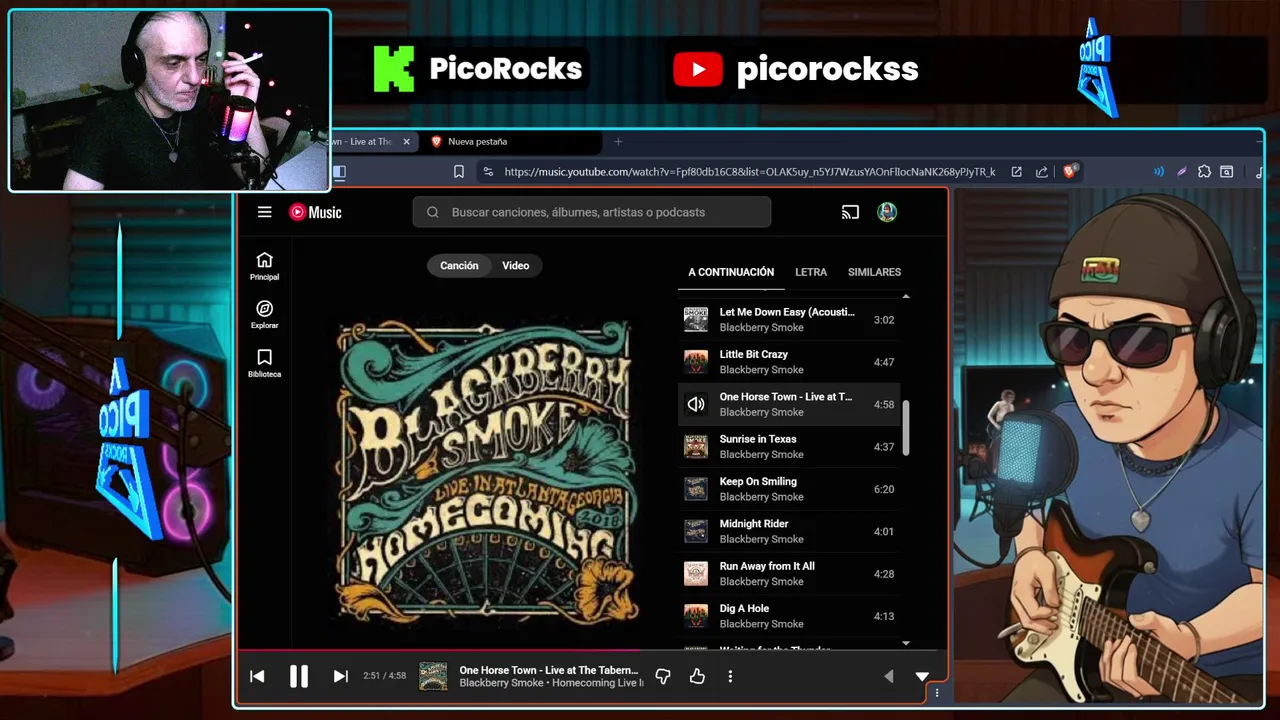Click the blue sound-waves extension icon
This screenshot has height=720, width=1280.
coord(1159,172)
